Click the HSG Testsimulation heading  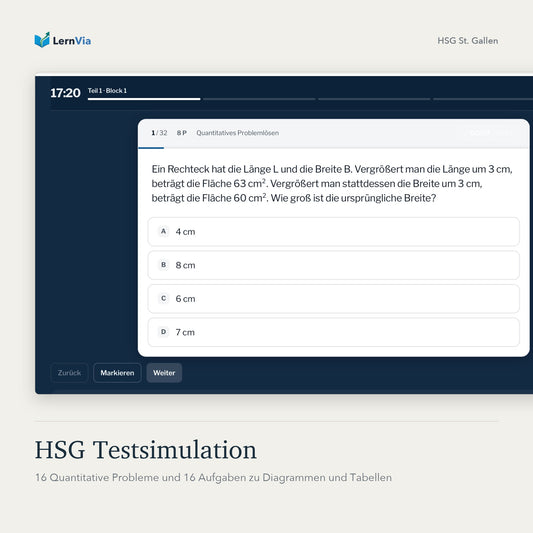146,450
